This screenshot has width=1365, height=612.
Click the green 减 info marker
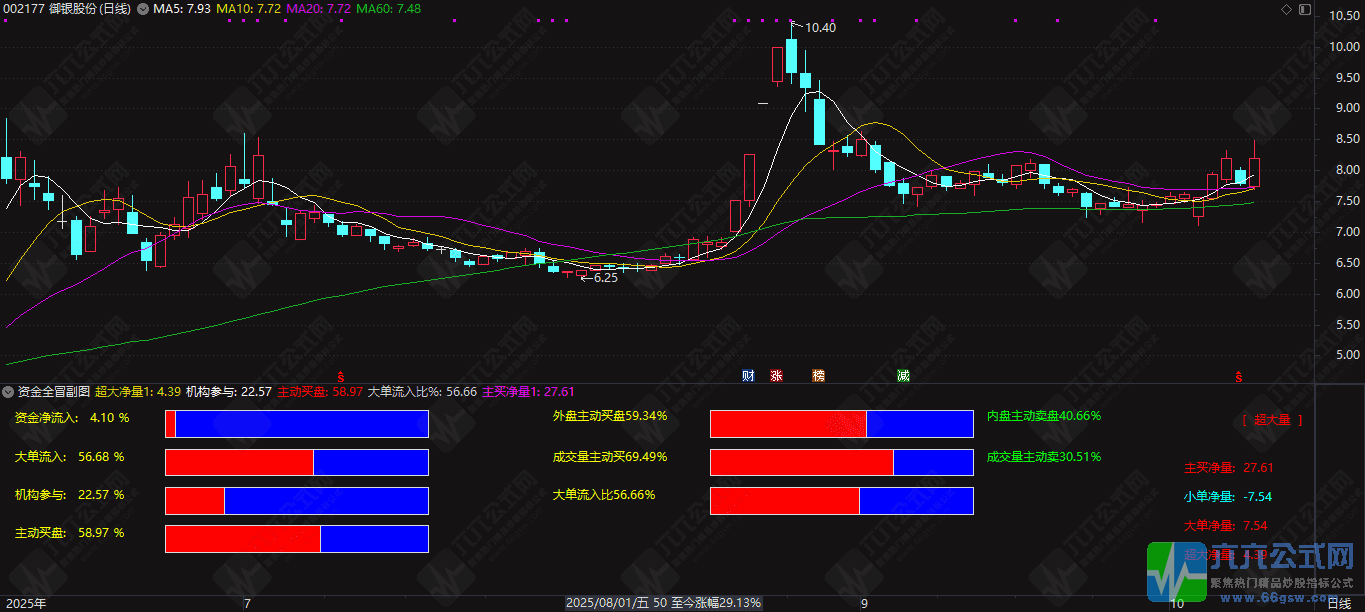[x=903, y=376]
